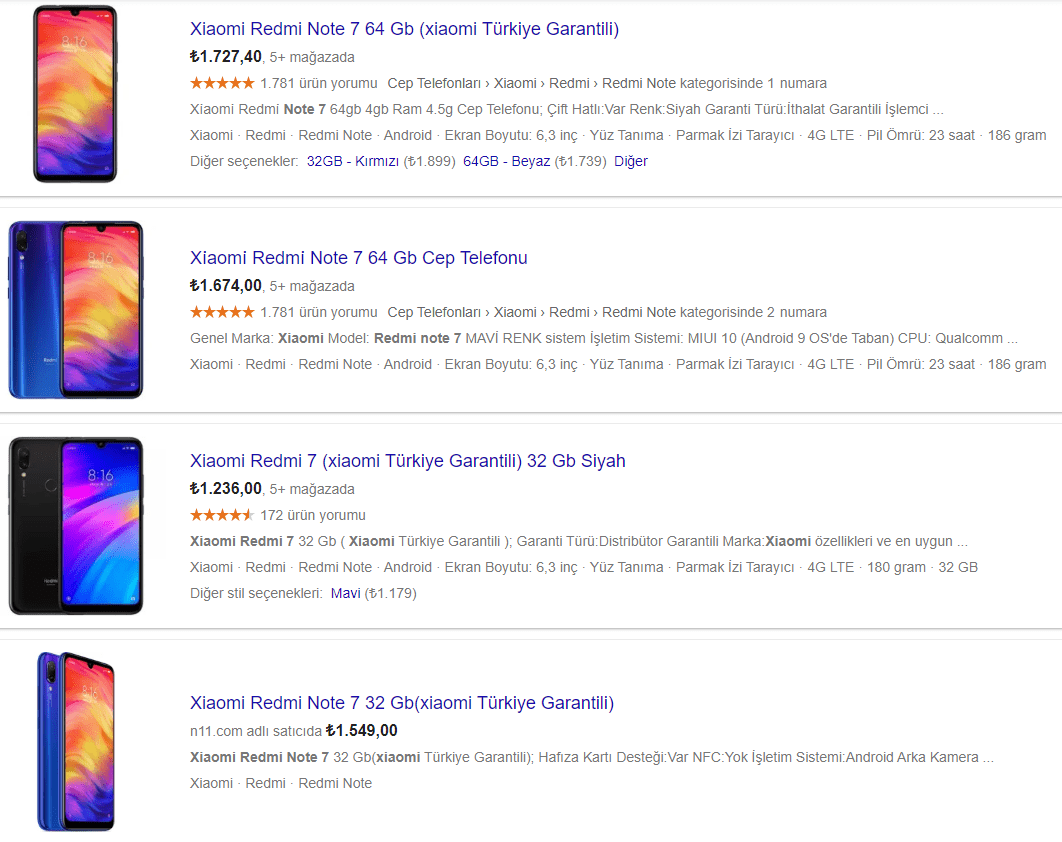Click the first product's phone thumbnail
The image size is (1062, 842).
(75, 93)
